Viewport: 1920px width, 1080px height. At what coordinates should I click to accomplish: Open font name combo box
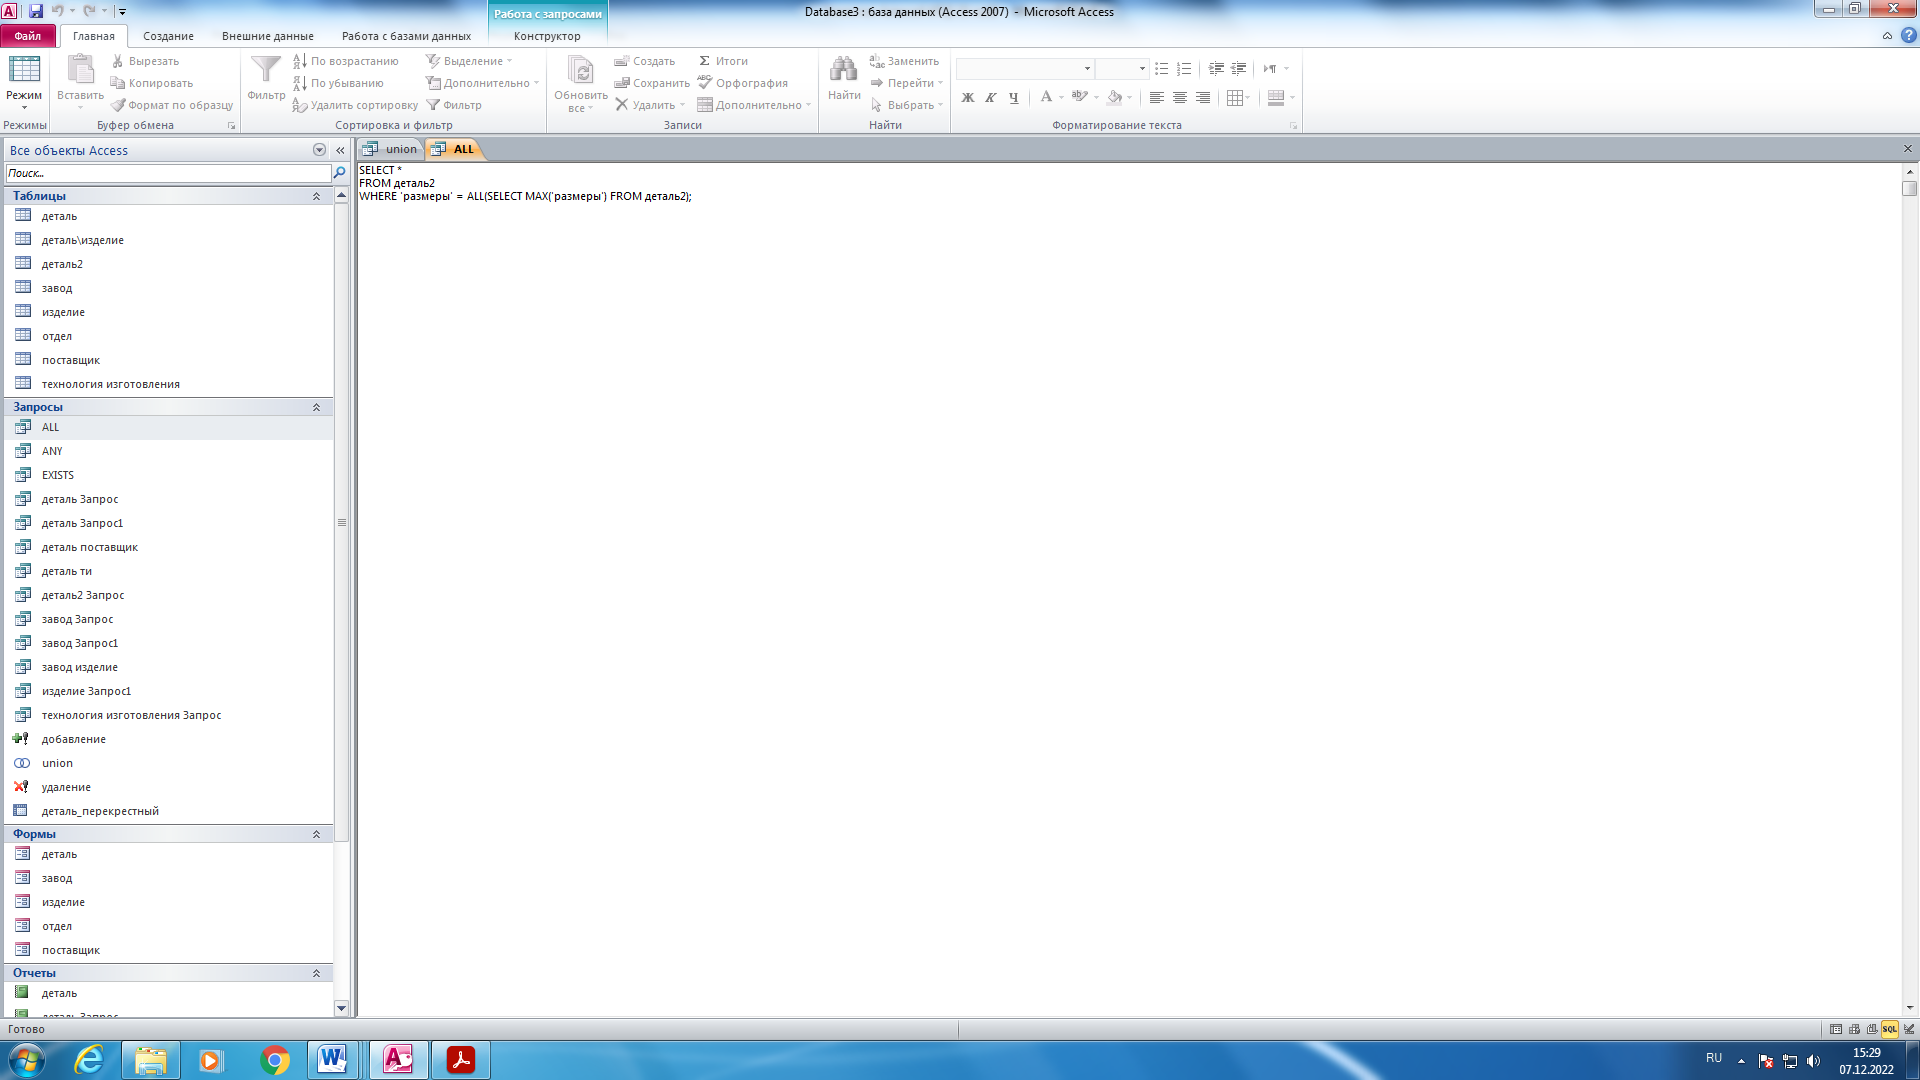(x=1024, y=69)
